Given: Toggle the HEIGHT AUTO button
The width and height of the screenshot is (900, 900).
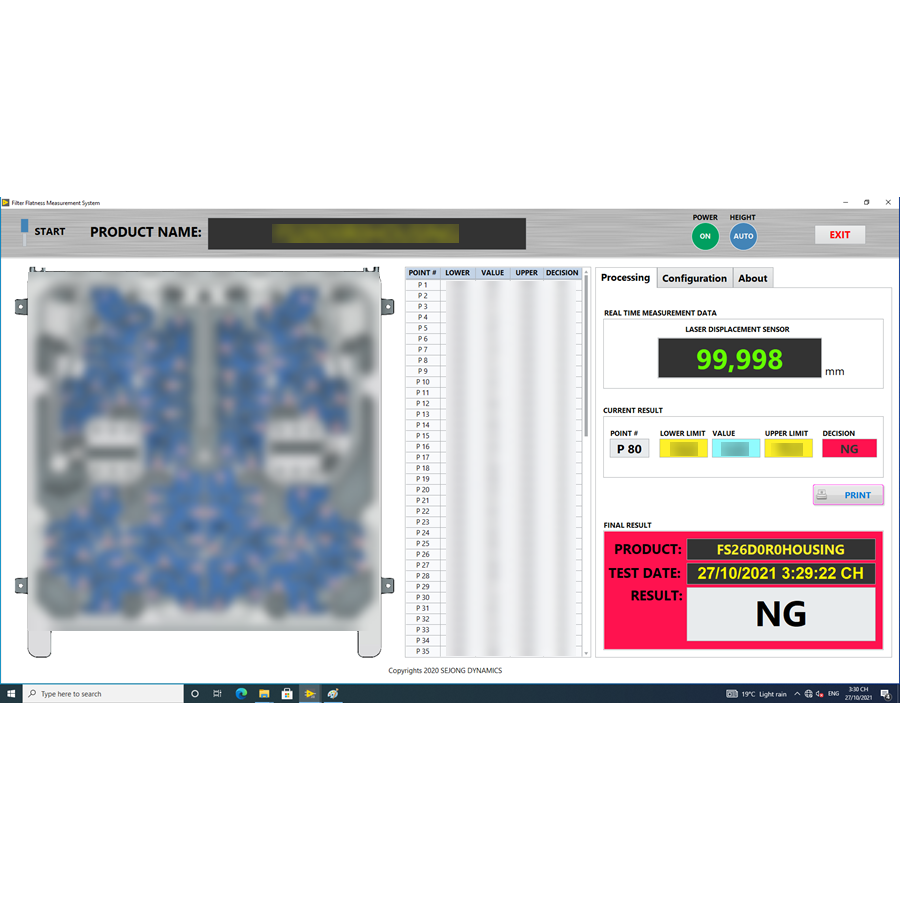Looking at the screenshot, I should [743, 236].
